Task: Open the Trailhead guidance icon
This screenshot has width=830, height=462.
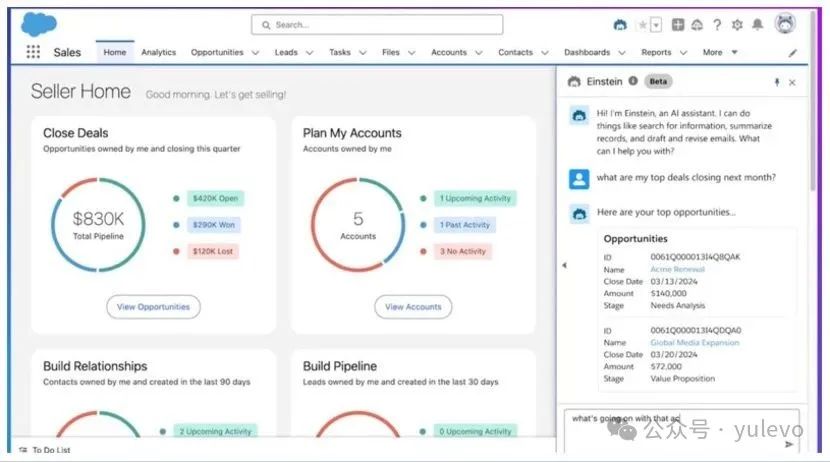Action: coord(697,25)
